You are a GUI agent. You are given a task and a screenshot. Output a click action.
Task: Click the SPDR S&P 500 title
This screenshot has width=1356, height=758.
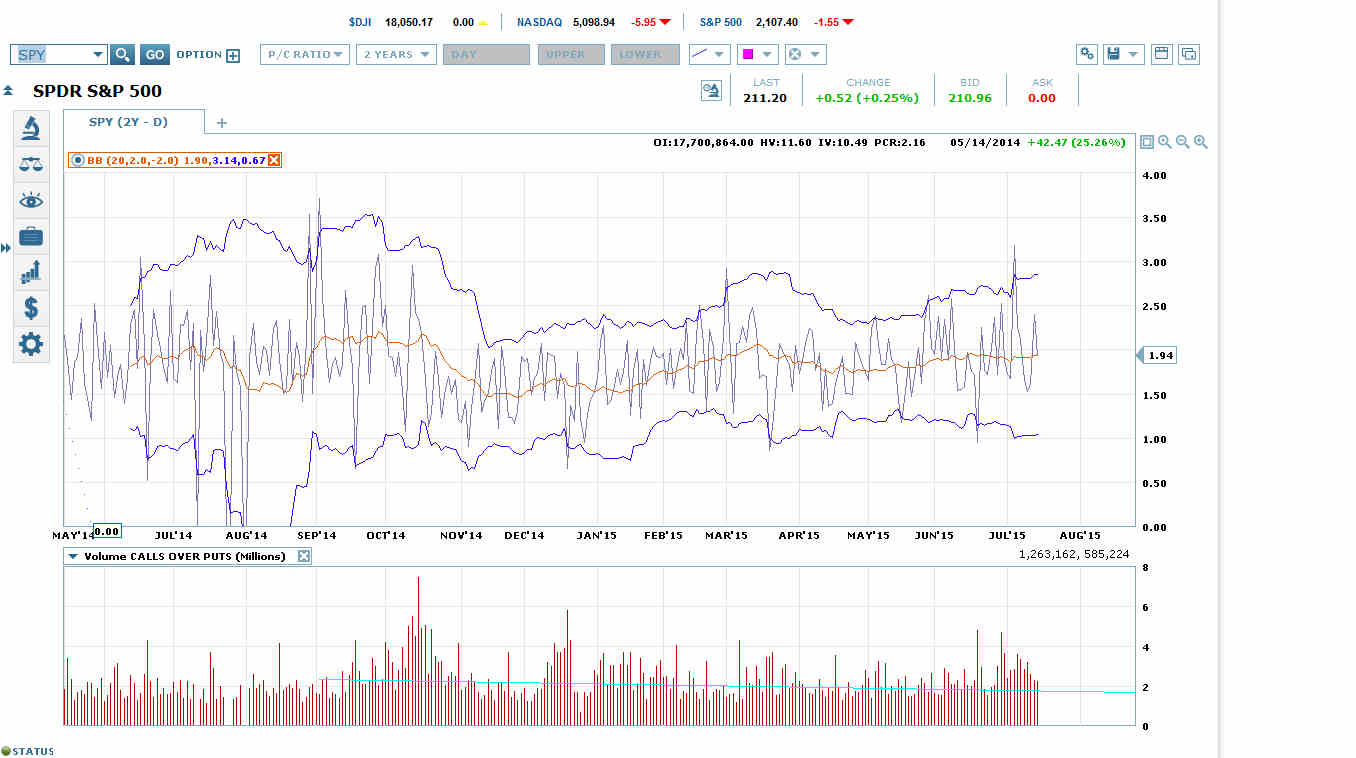click(97, 91)
